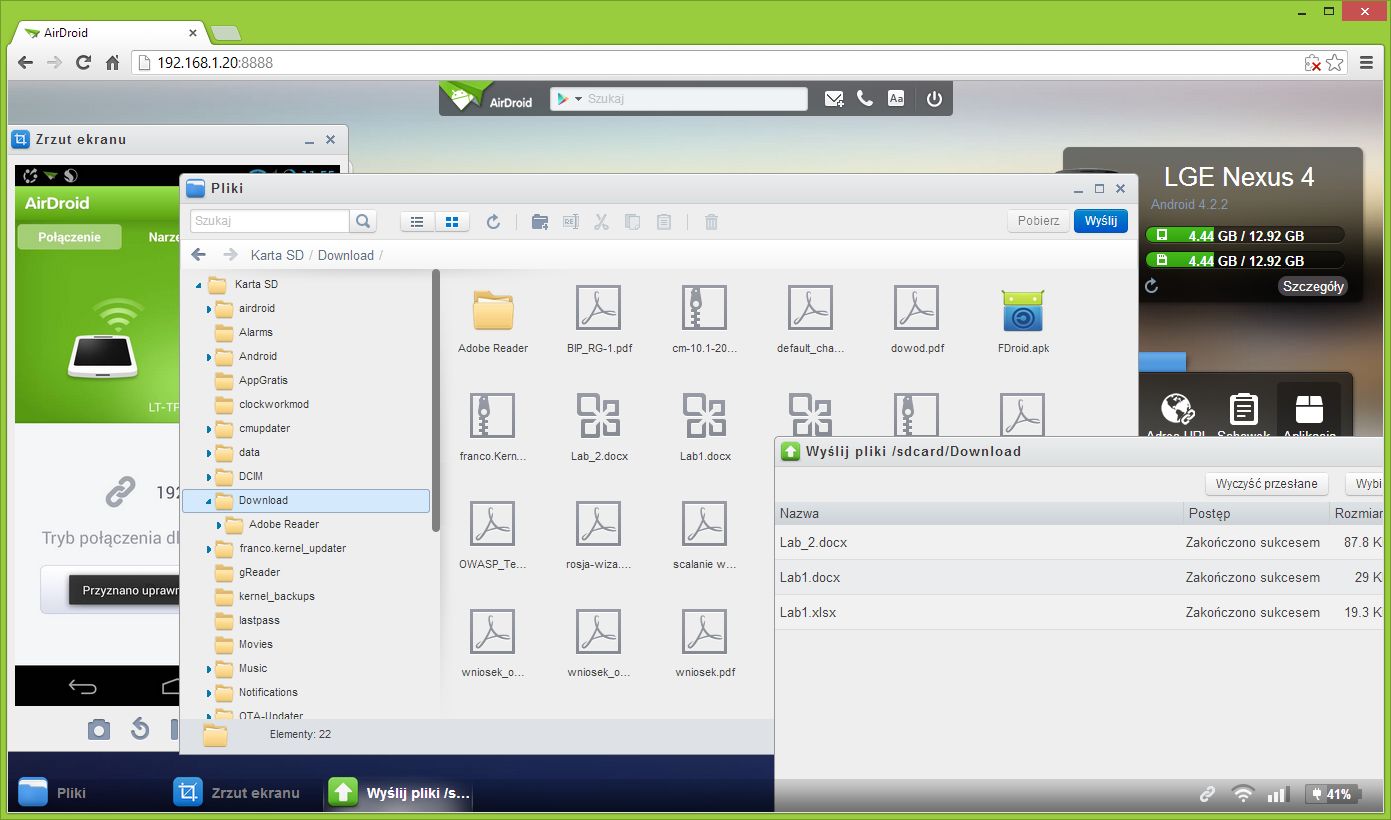Open the Aplikacje box icon
The height and width of the screenshot is (820, 1391).
pyautogui.click(x=1309, y=410)
